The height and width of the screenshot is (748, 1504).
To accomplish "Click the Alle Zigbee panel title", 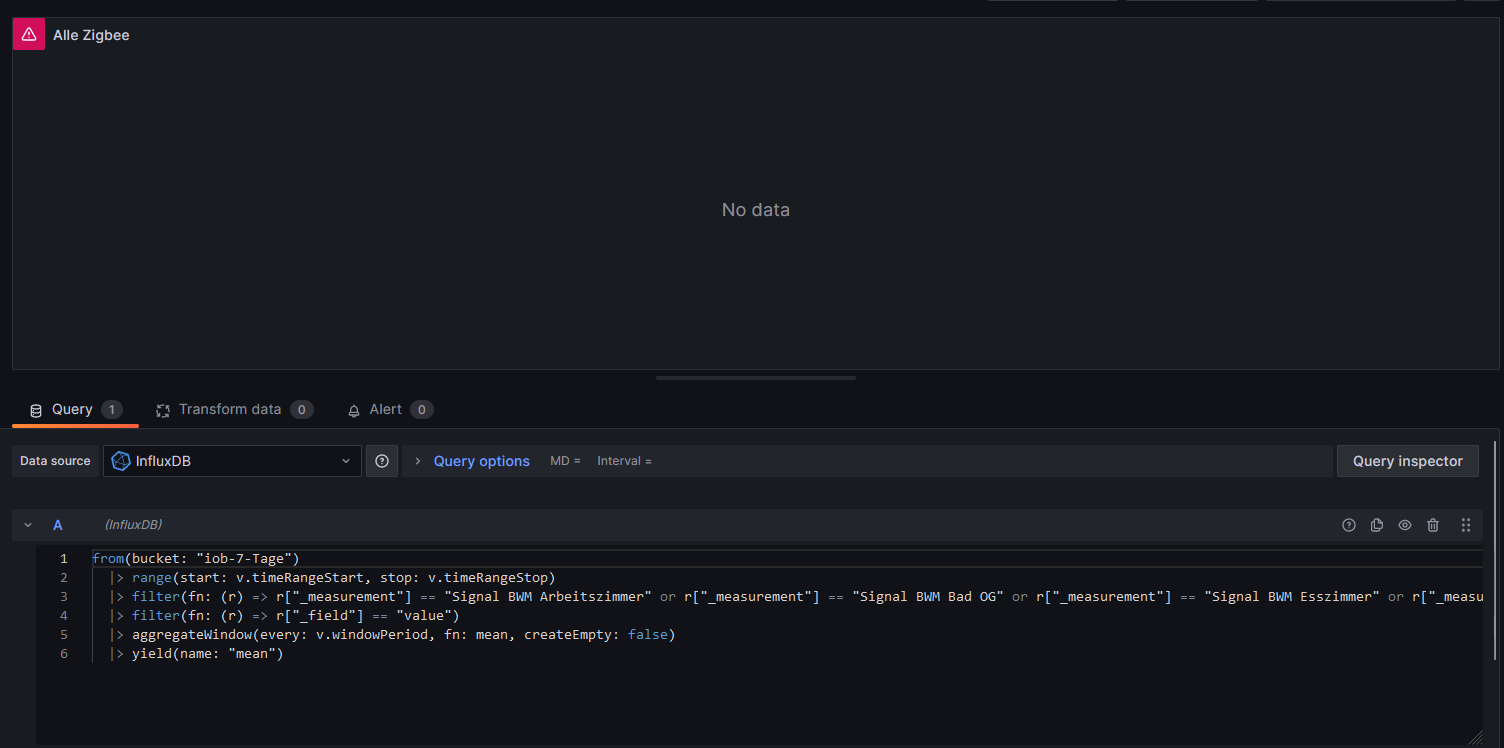I will (91, 35).
